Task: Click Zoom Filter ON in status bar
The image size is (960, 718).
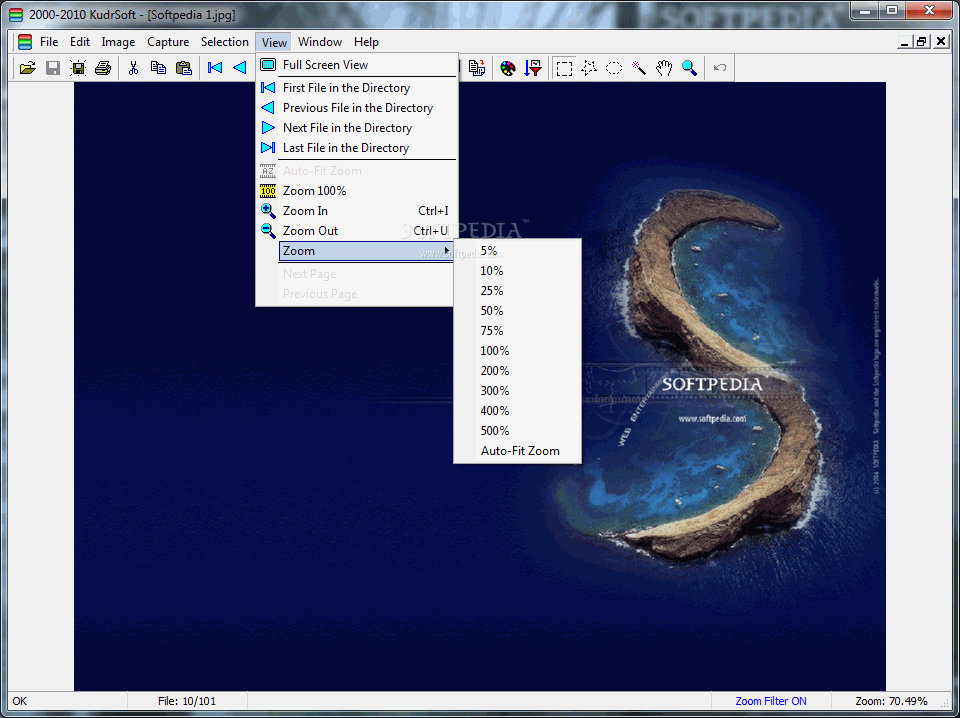Action: 771,701
